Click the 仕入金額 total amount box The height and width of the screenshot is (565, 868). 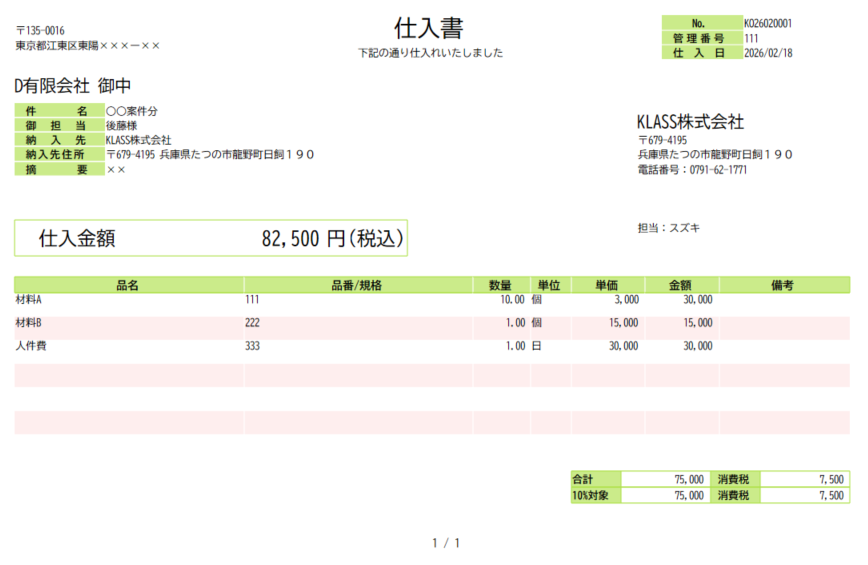[x=211, y=238]
